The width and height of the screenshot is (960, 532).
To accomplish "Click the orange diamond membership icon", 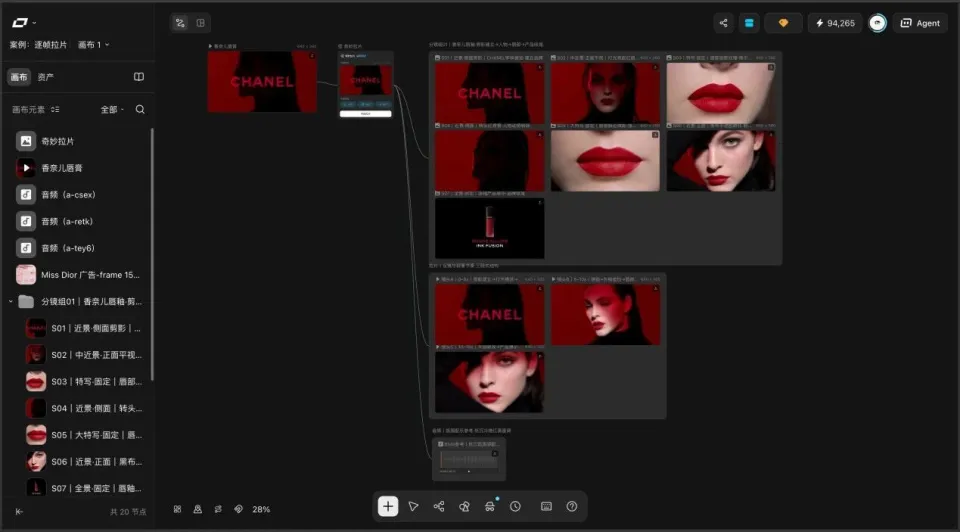I will (x=783, y=23).
